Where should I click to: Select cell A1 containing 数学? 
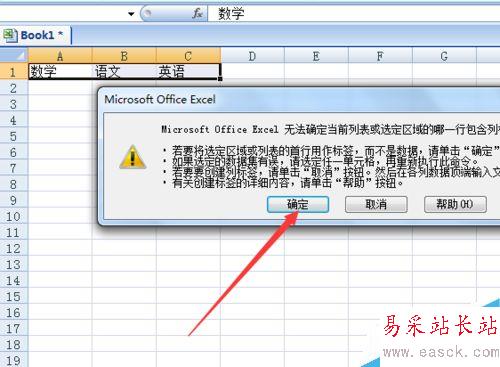(x=60, y=71)
